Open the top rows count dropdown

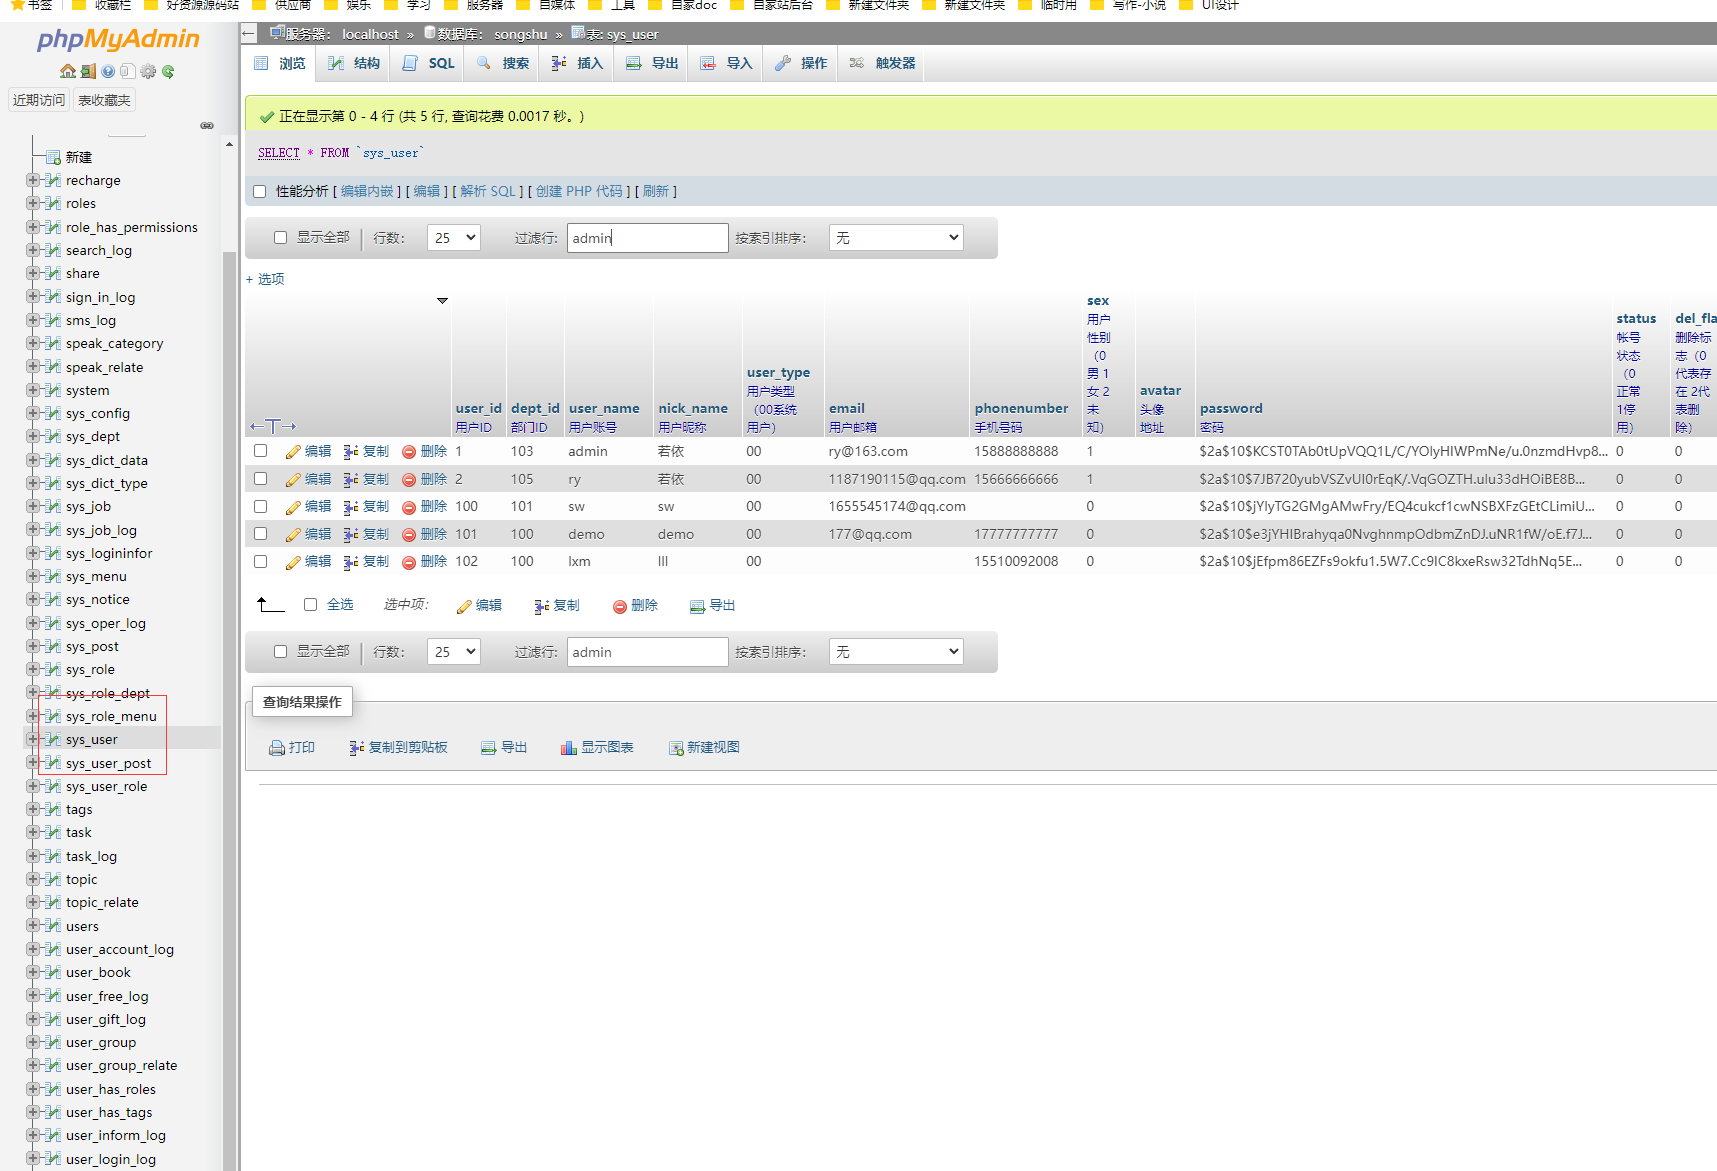point(454,238)
